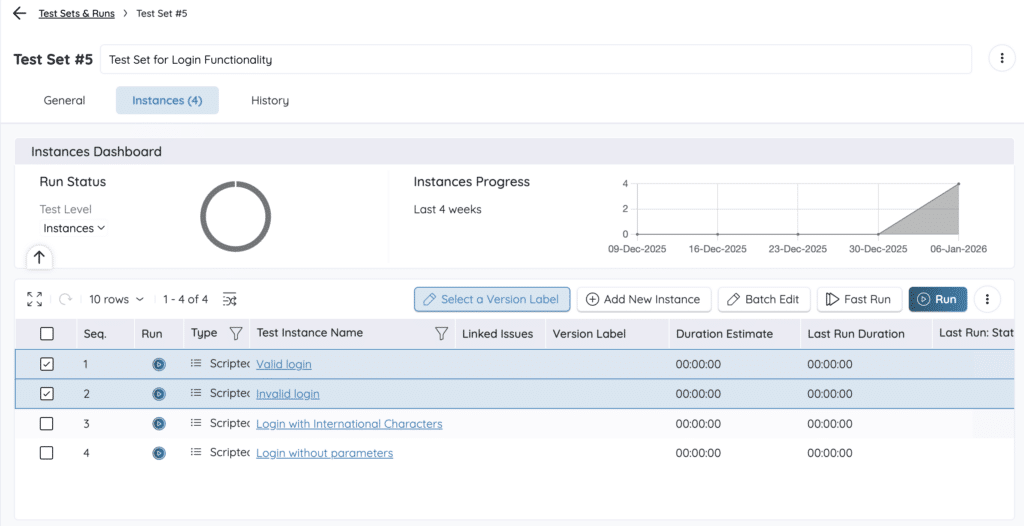The width and height of the screenshot is (1024, 526).
Task: Refresh the instances grid
Action: point(65,299)
